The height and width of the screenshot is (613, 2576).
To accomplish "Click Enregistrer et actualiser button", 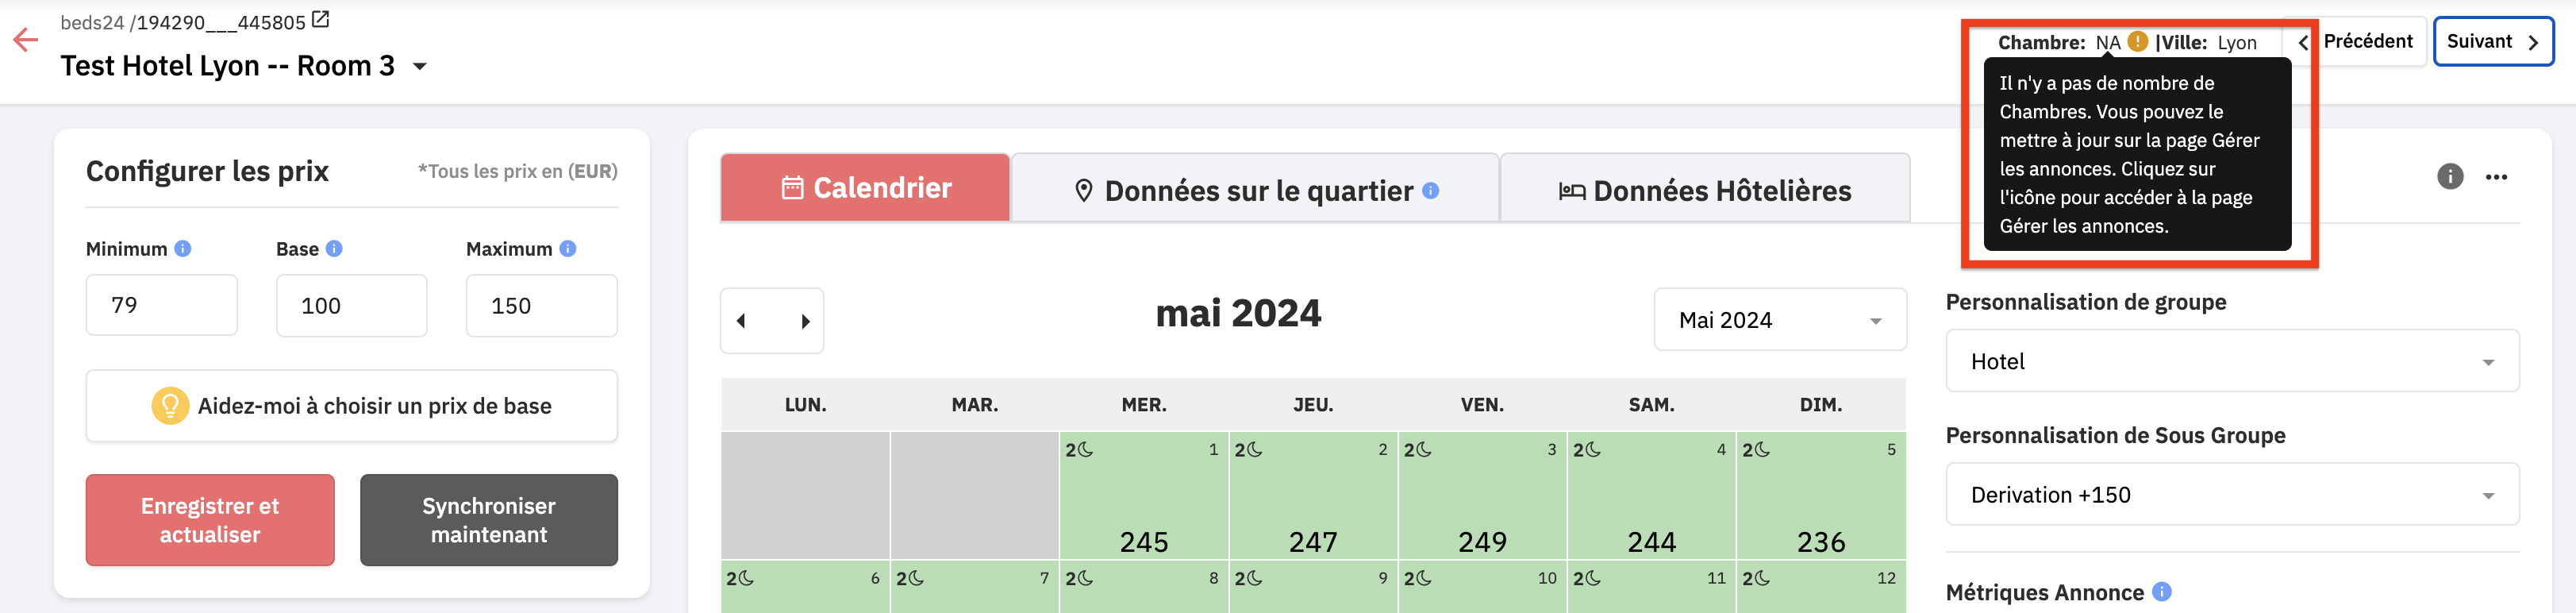I will [210, 520].
